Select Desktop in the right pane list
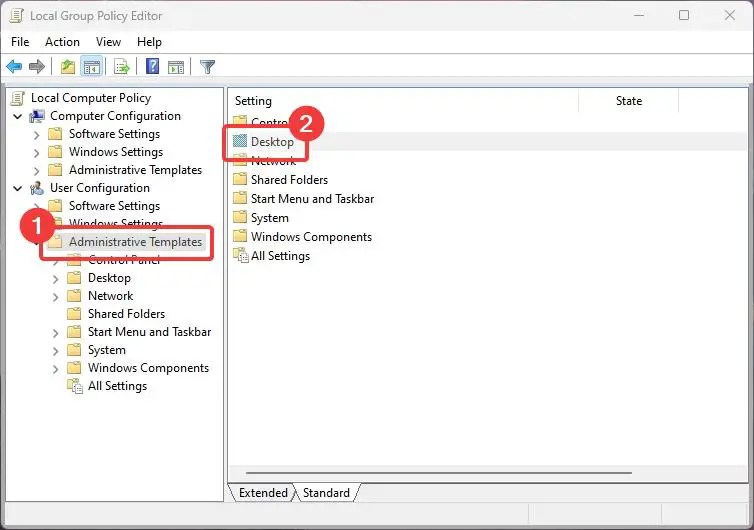 272,141
